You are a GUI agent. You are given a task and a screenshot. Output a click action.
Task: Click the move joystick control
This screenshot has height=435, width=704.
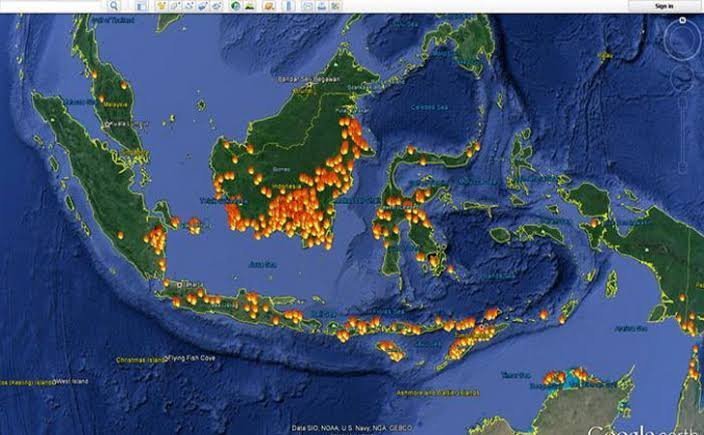click(x=682, y=78)
